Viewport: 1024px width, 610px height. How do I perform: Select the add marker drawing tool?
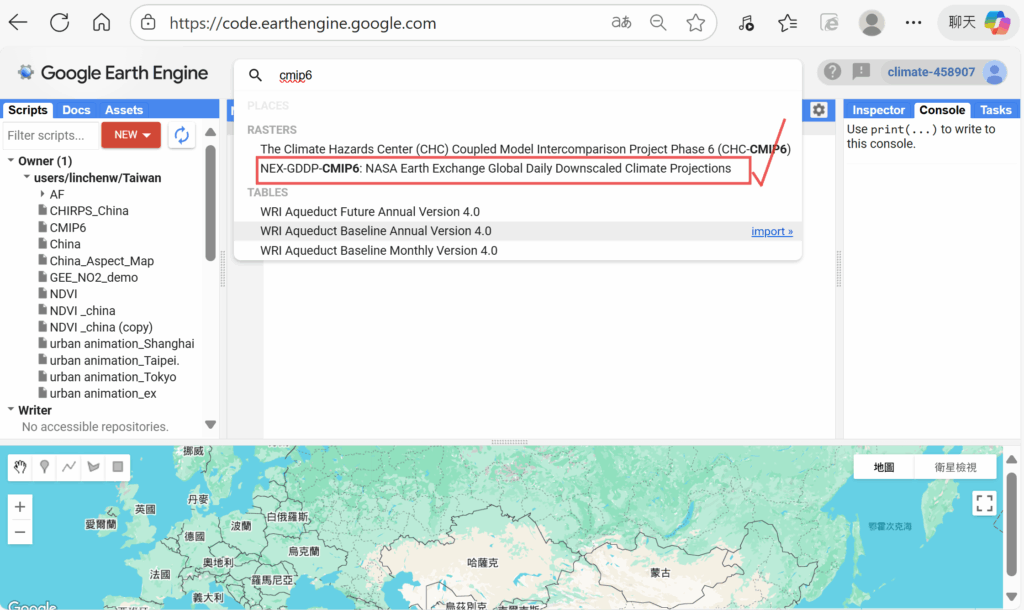click(x=45, y=467)
